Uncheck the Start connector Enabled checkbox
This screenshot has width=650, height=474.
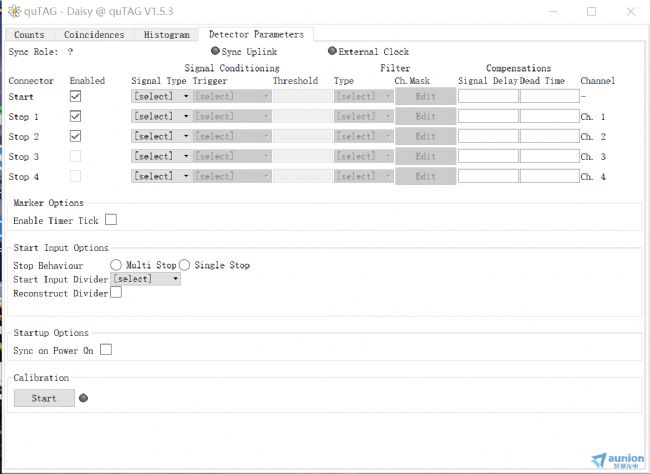coord(75,96)
